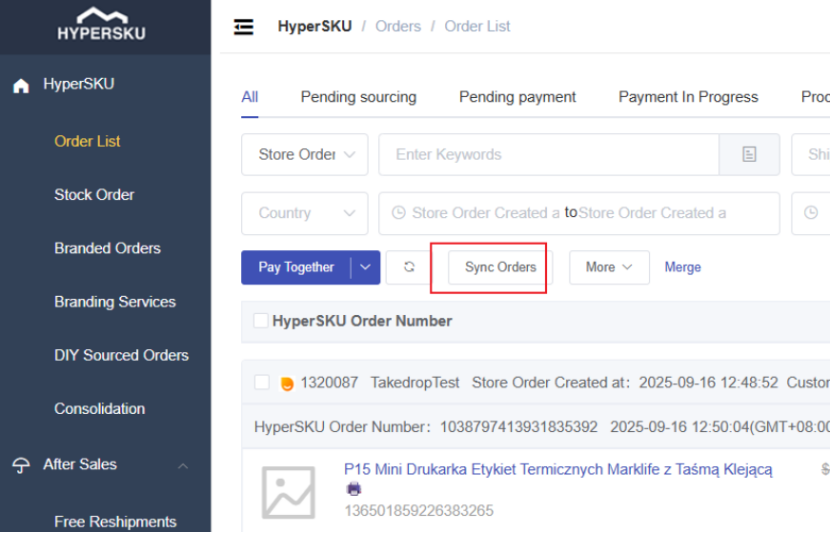
Task: Focus the Enter Keywords search field
Action: click(548, 155)
